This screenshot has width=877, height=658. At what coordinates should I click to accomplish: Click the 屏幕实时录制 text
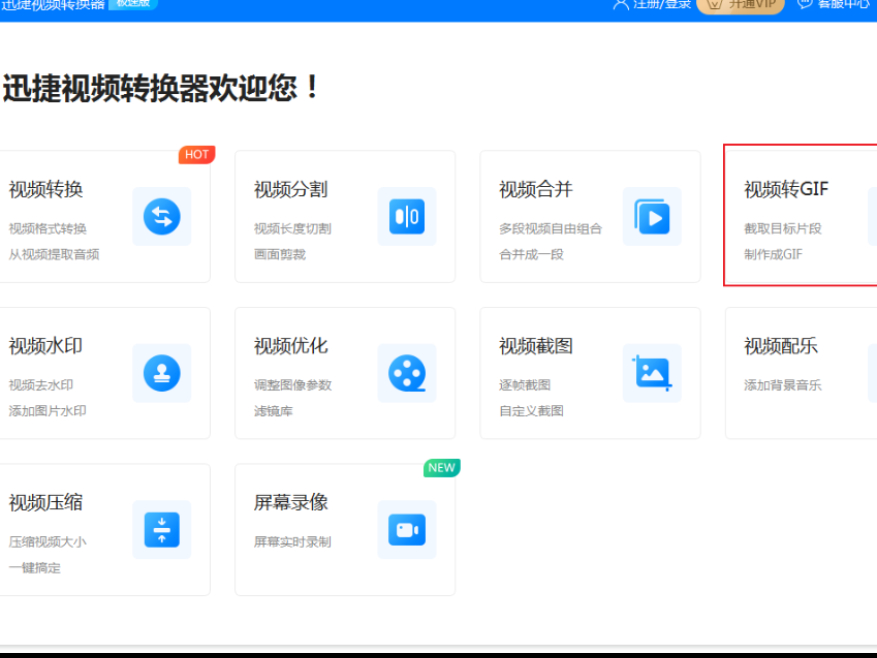(293, 542)
